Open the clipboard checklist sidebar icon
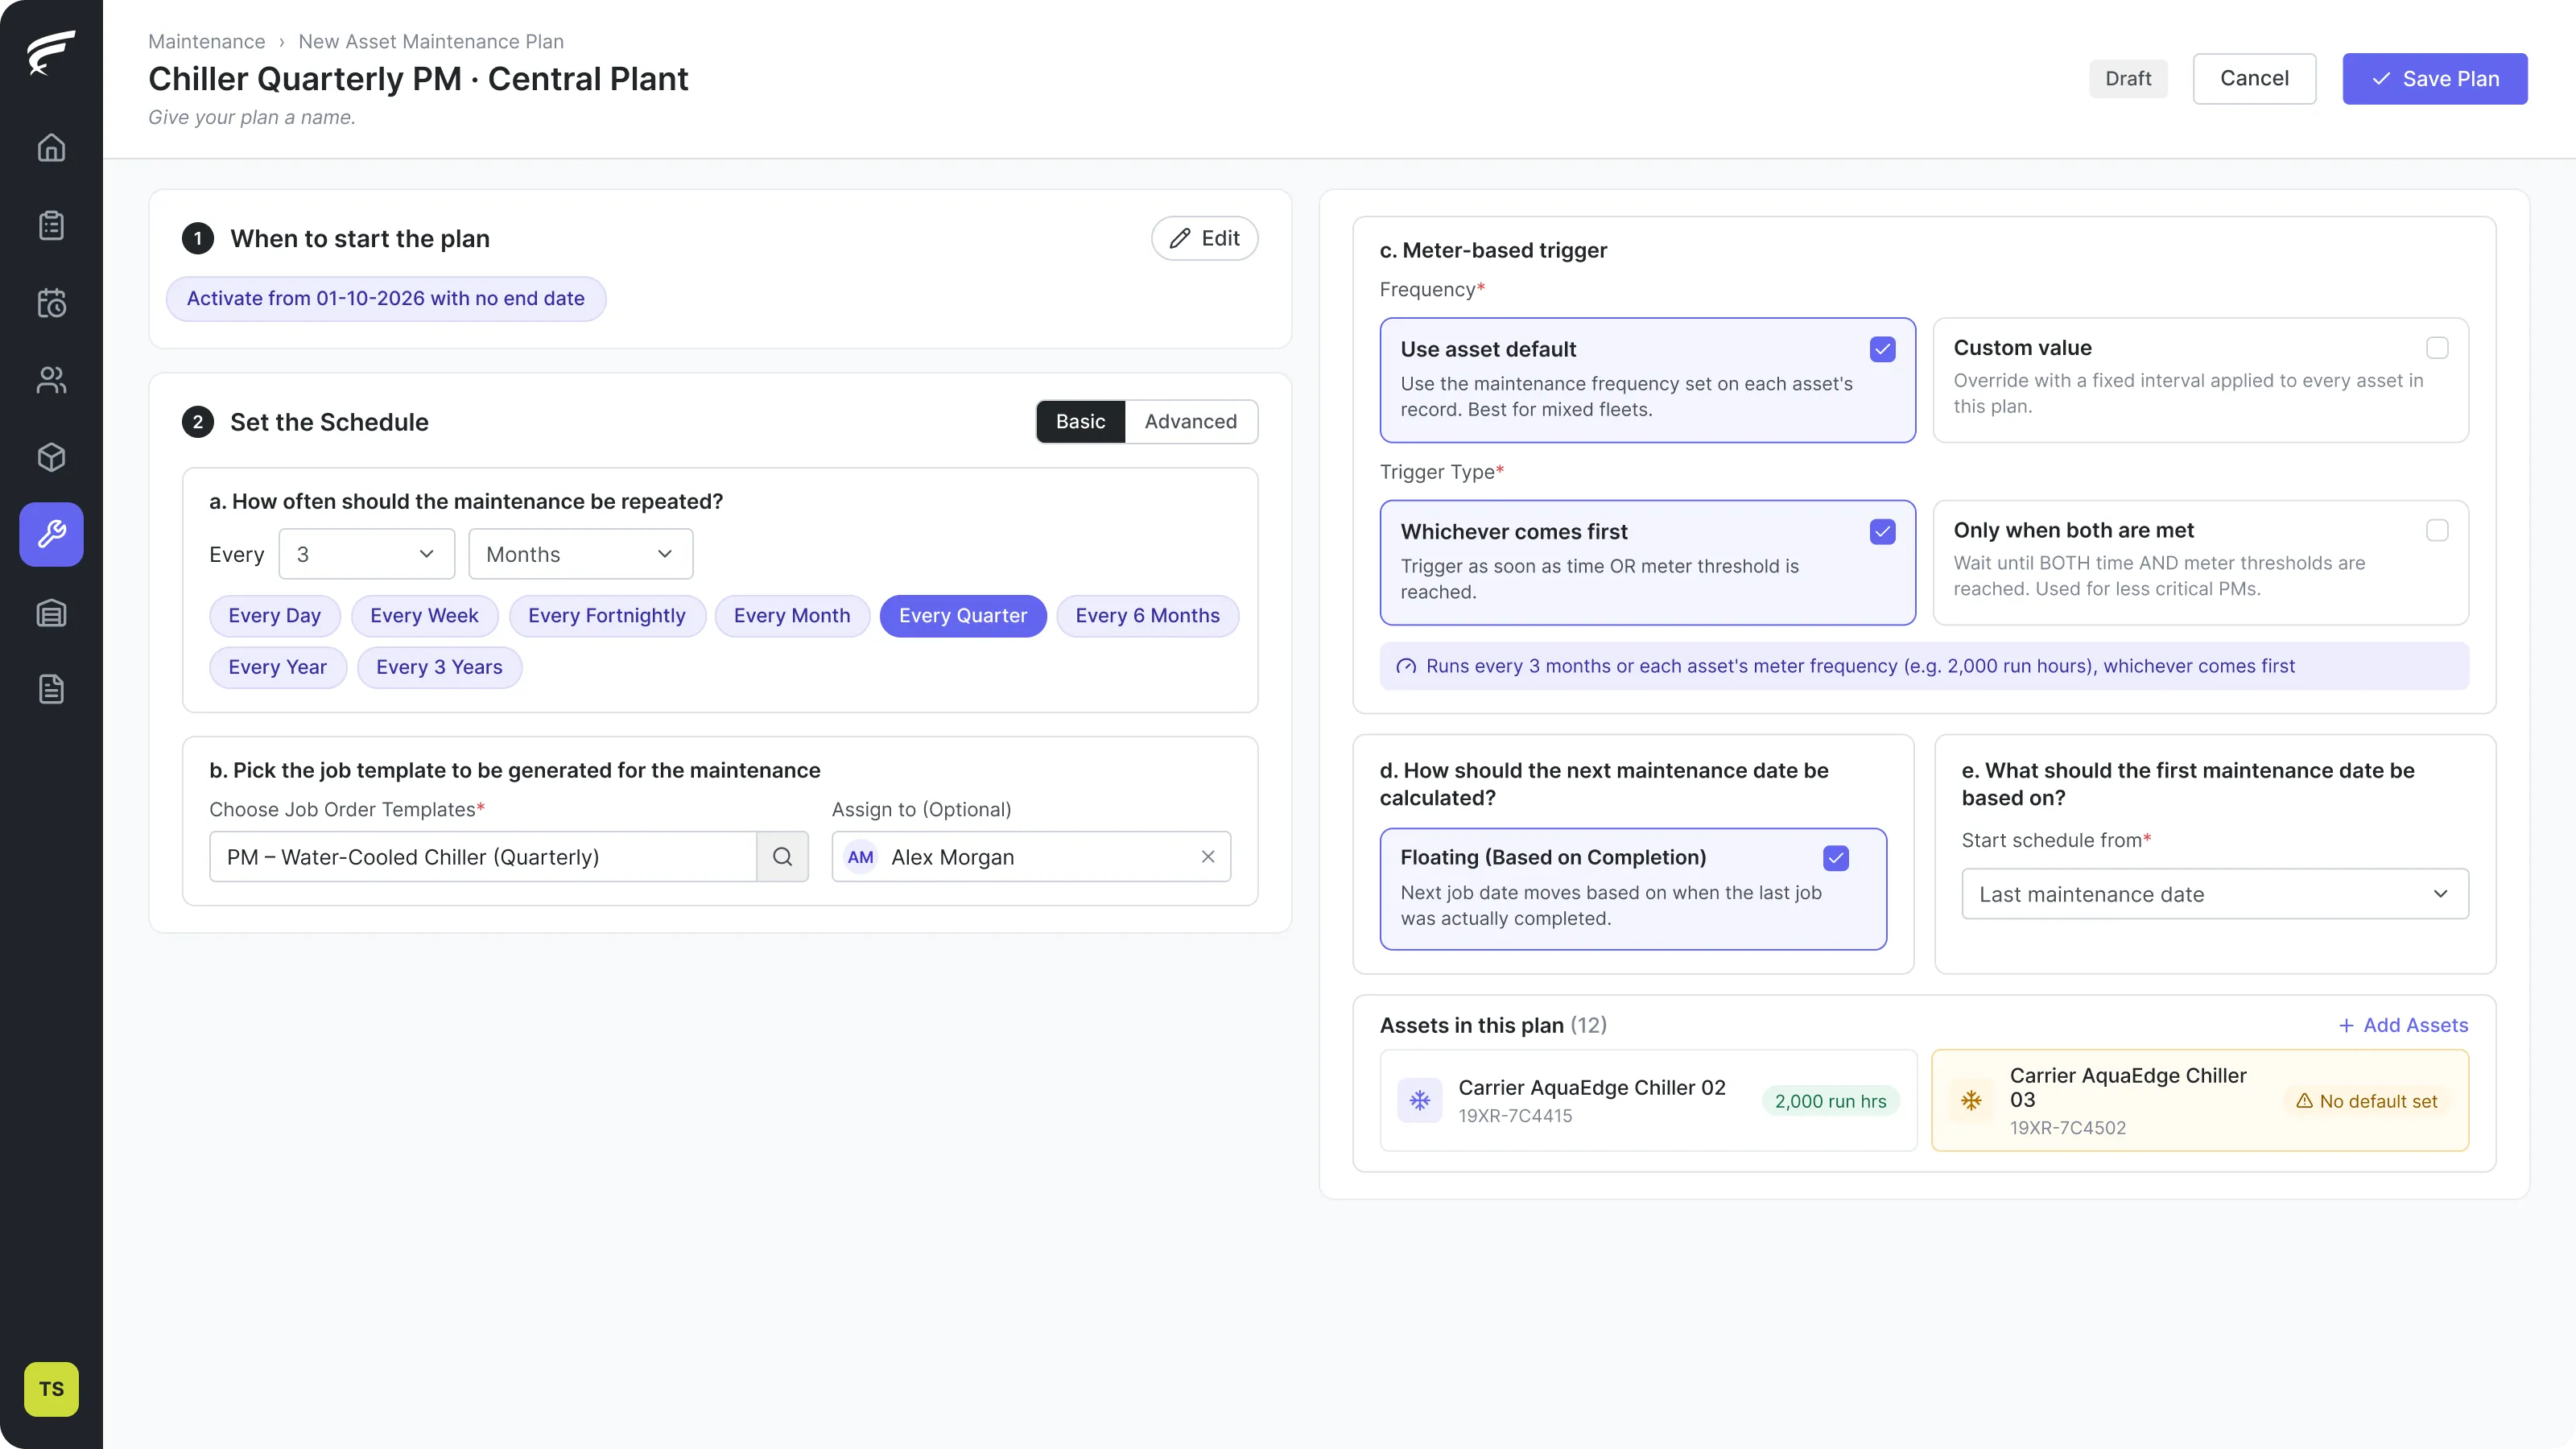 [51, 226]
